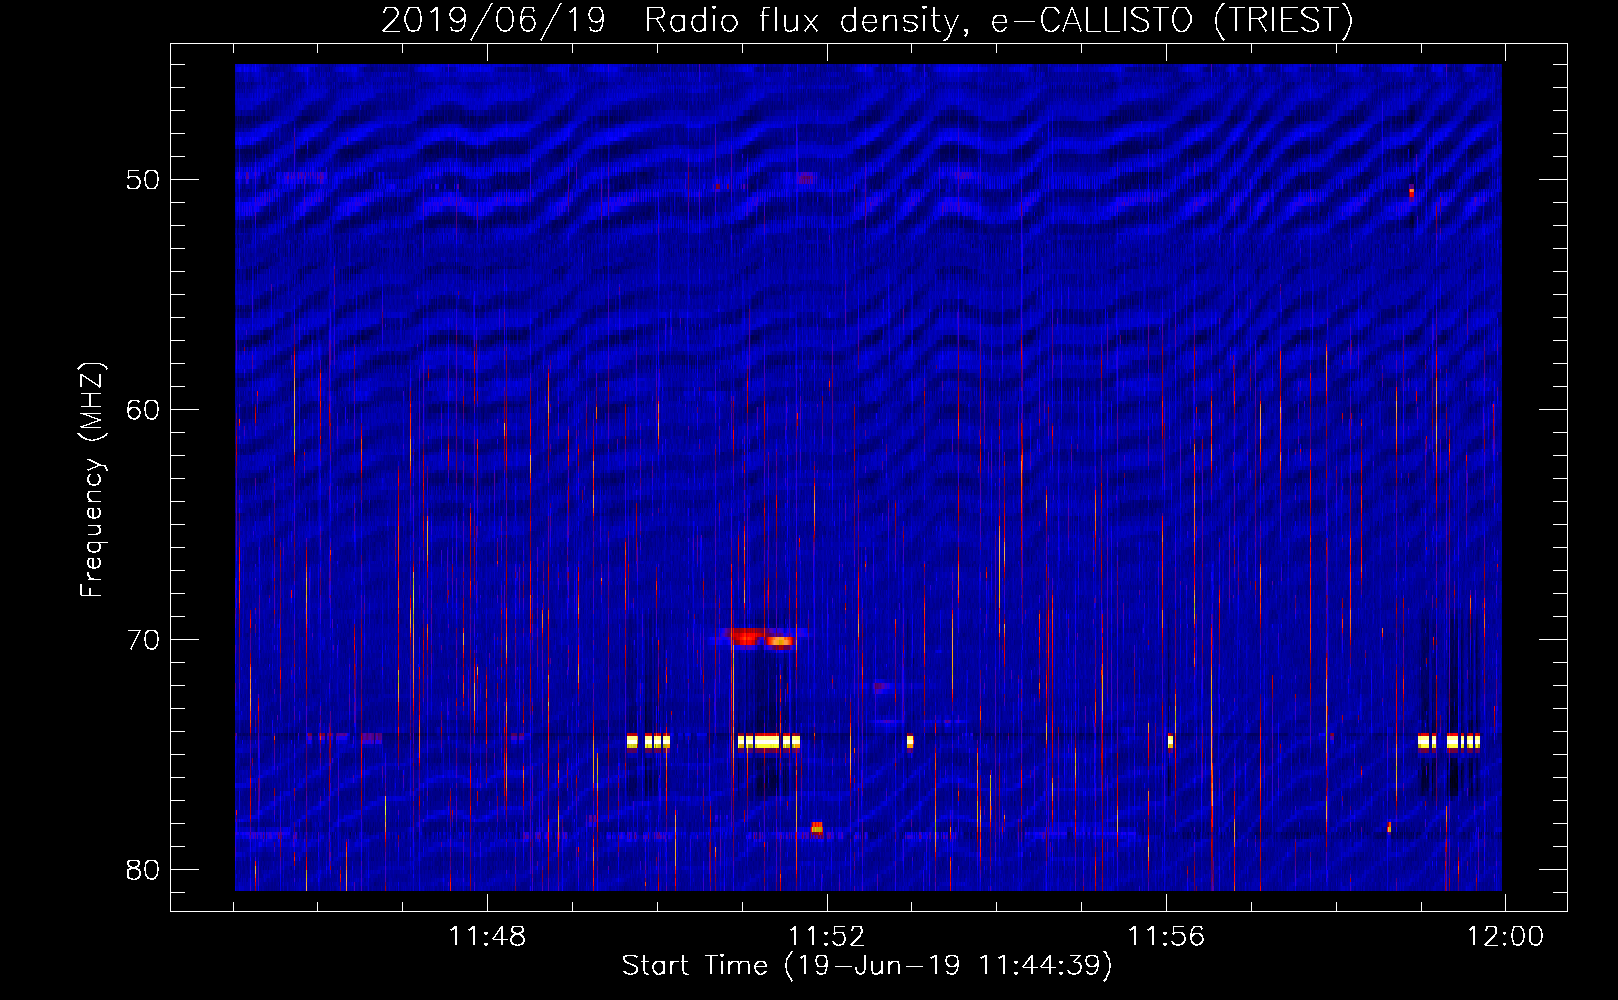Click the 60 frequency tick label
The image size is (1618, 1000).
[x=143, y=410]
